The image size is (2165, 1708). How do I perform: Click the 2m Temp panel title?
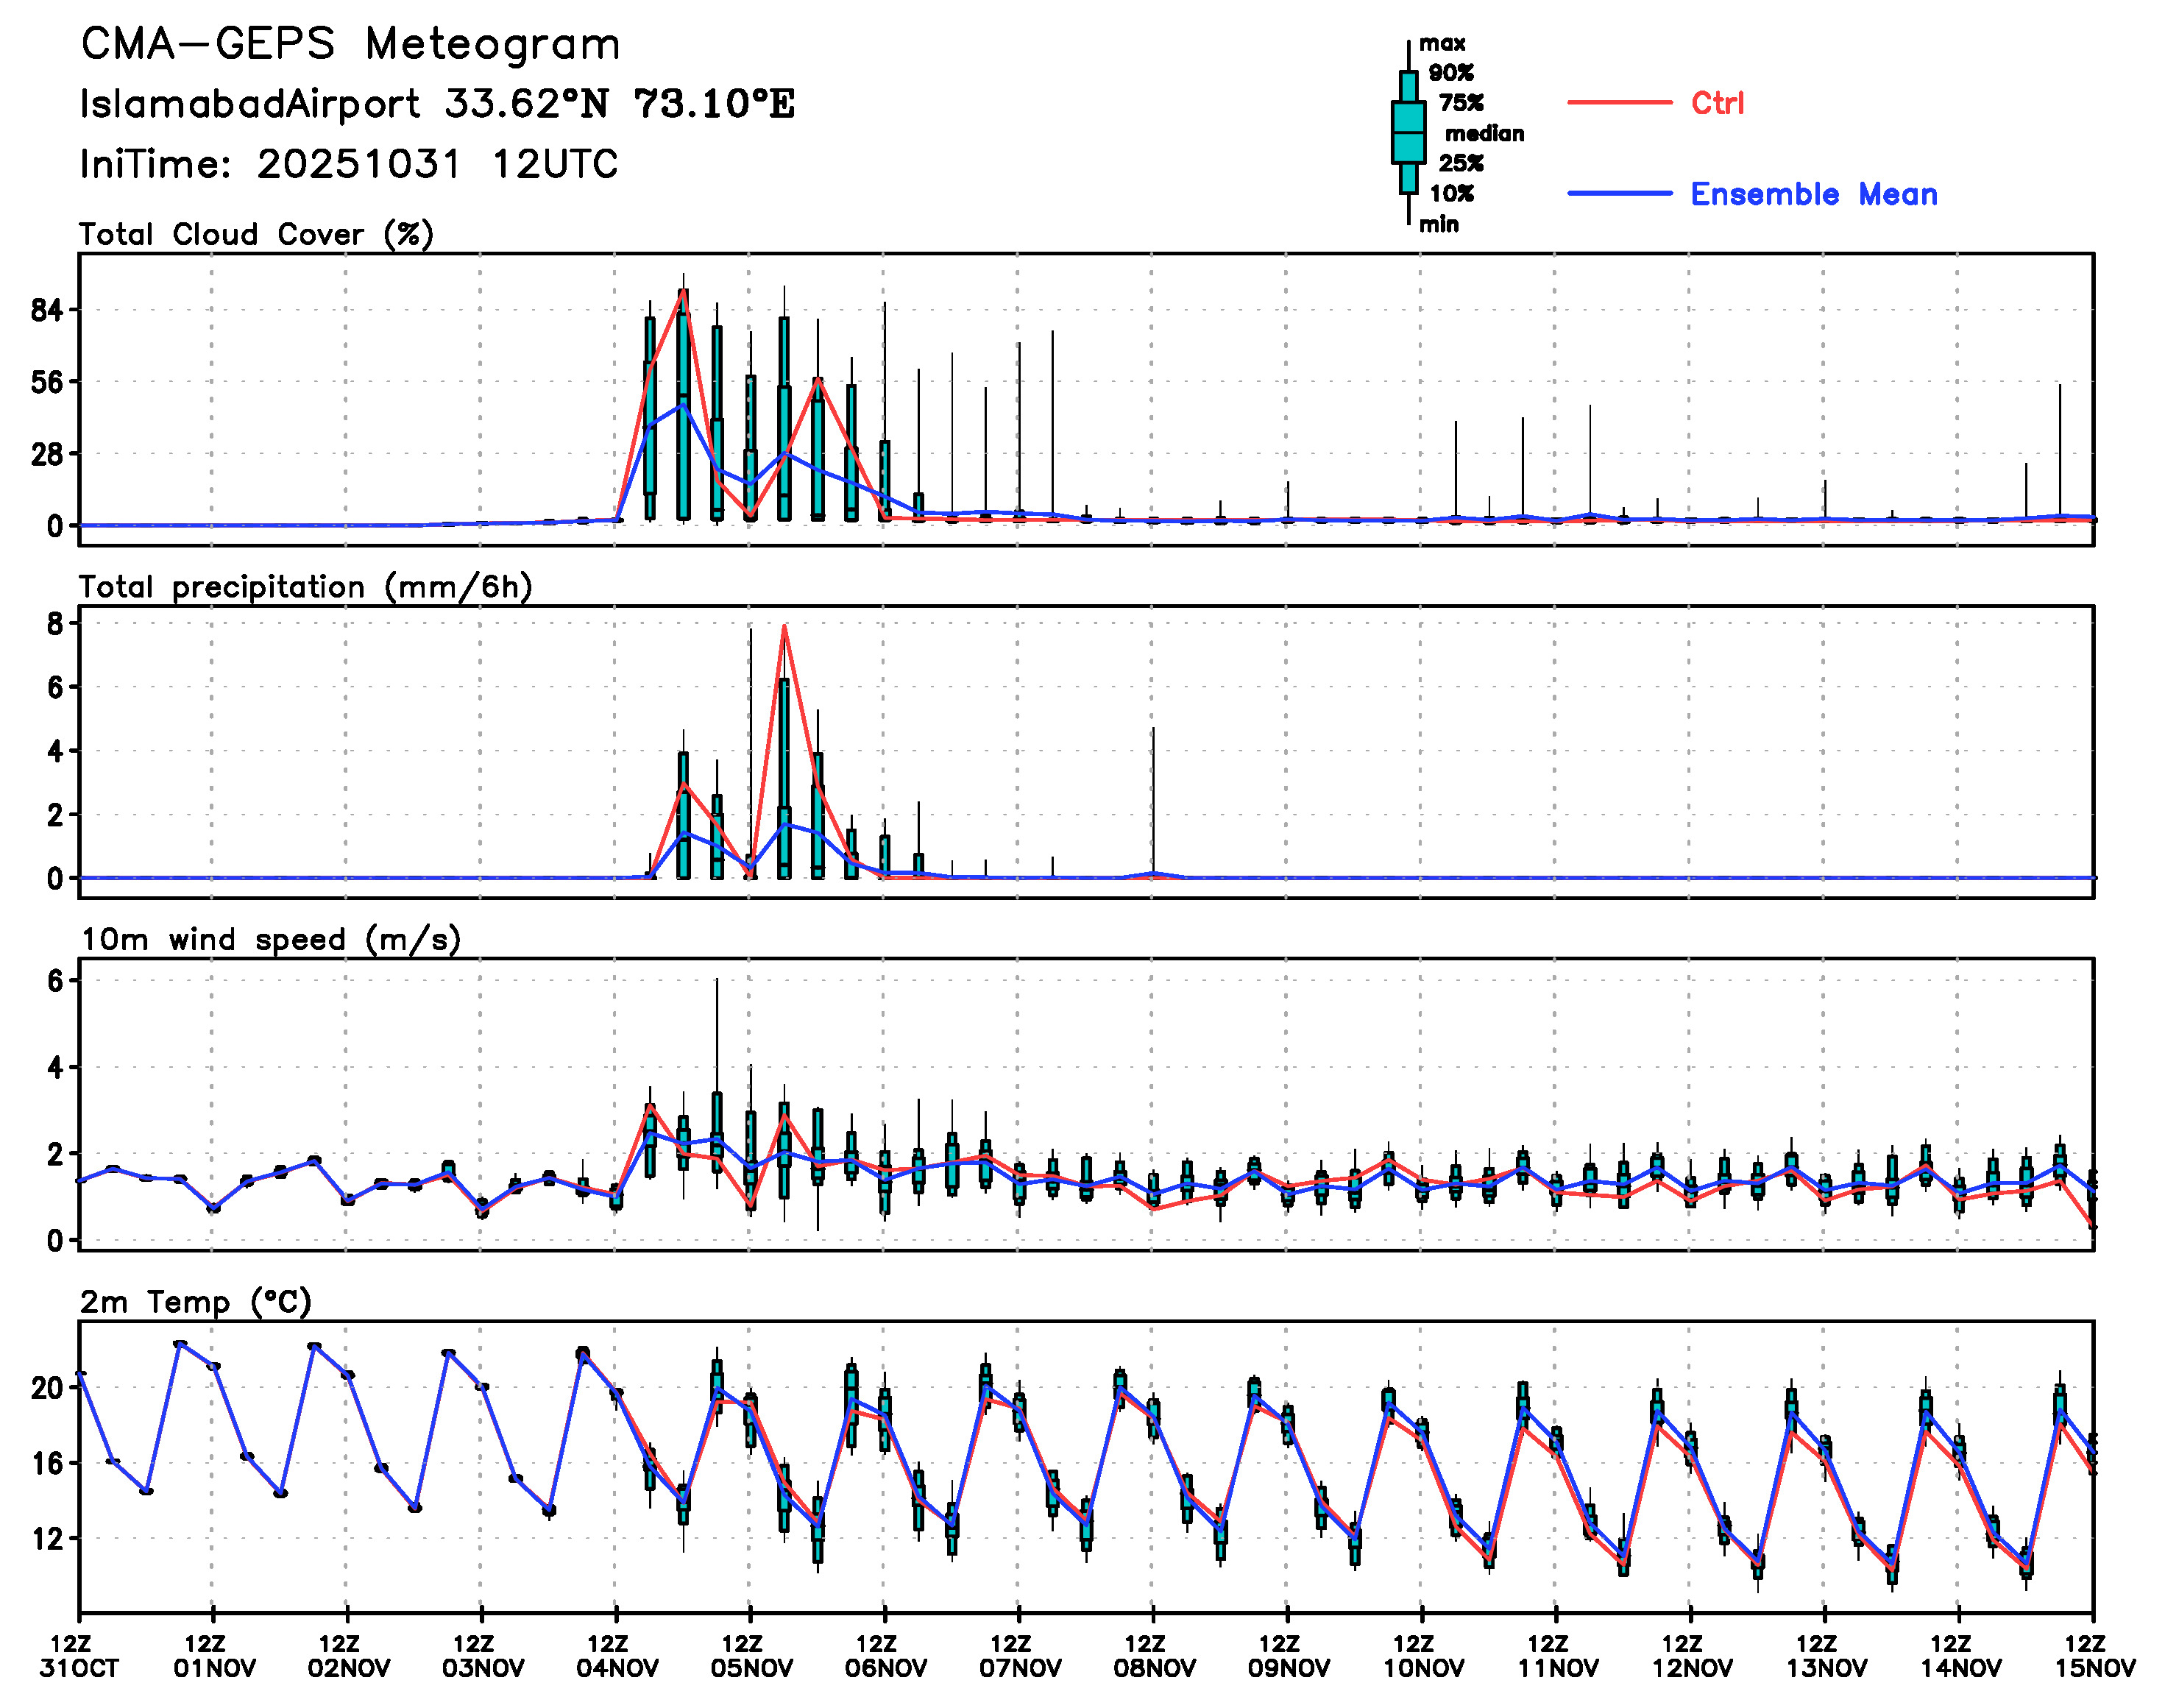pyautogui.click(x=196, y=1302)
